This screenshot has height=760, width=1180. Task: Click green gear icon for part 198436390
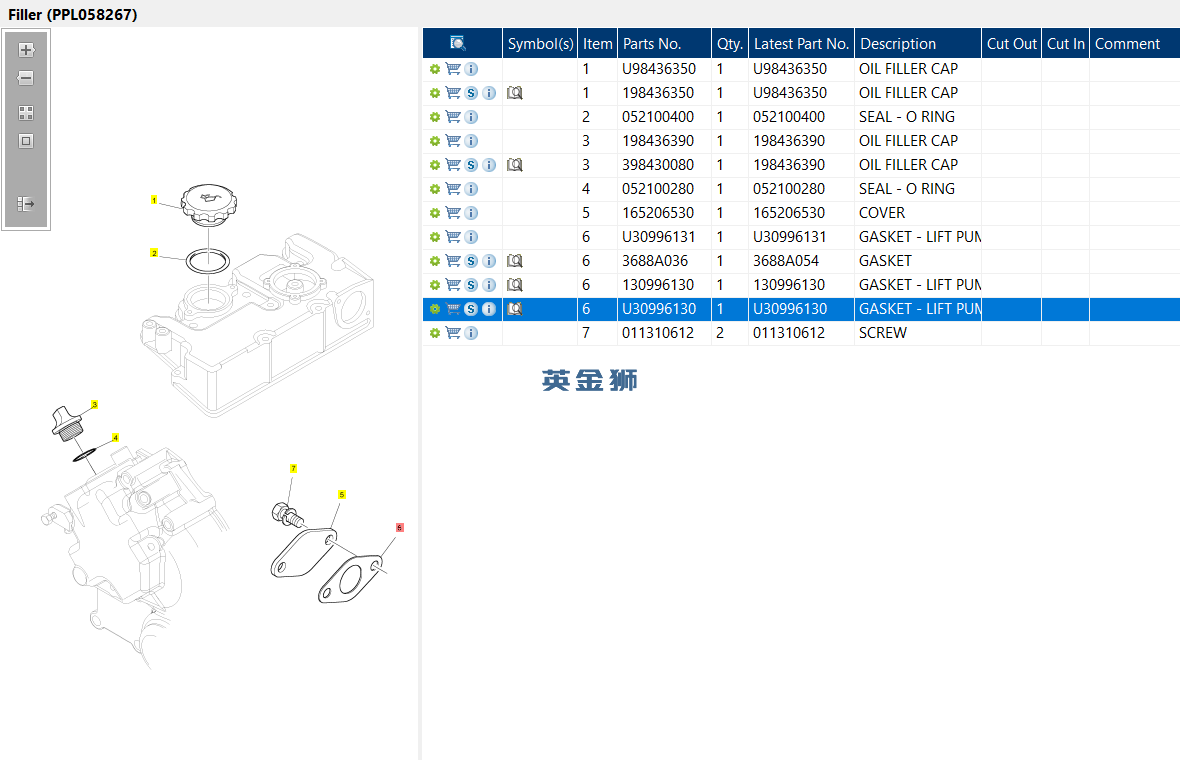434,141
